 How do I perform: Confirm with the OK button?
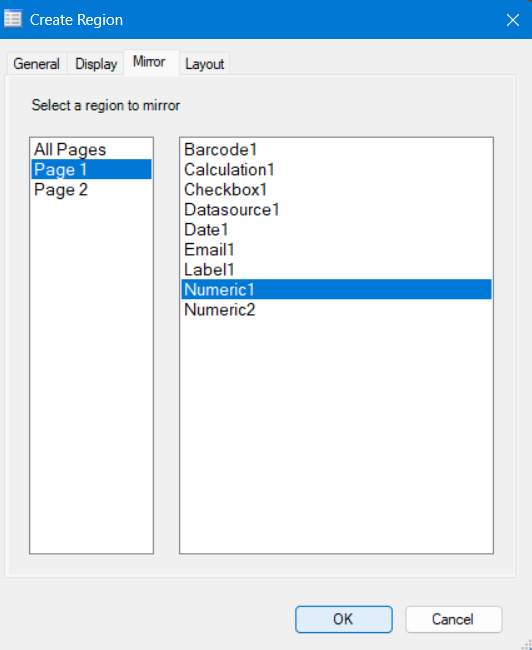(x=344, y=619)
